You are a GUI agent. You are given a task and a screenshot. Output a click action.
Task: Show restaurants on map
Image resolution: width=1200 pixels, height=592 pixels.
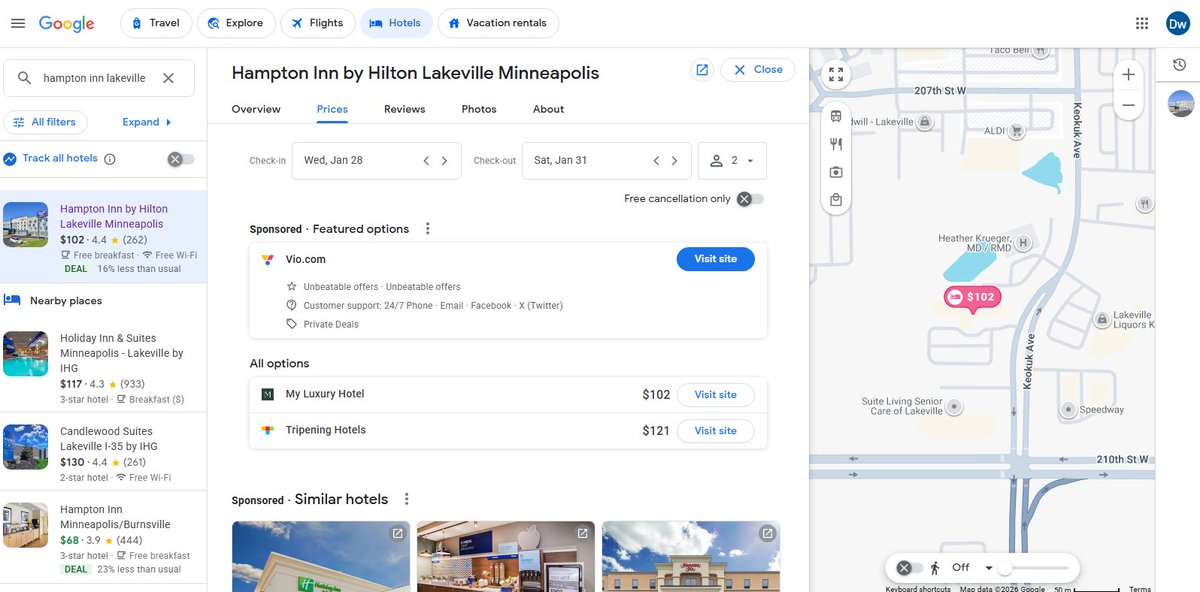tap(836, 144)
